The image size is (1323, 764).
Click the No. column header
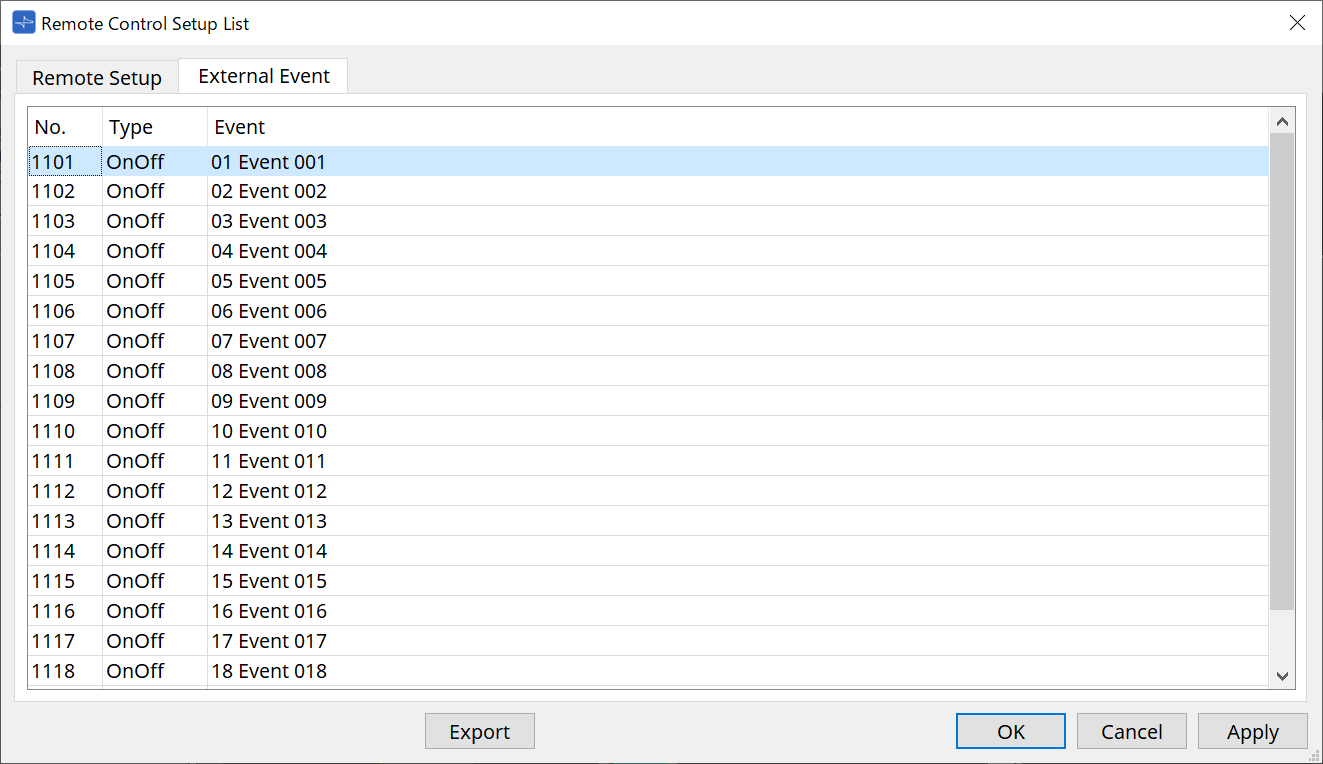[x=50, y=127]
